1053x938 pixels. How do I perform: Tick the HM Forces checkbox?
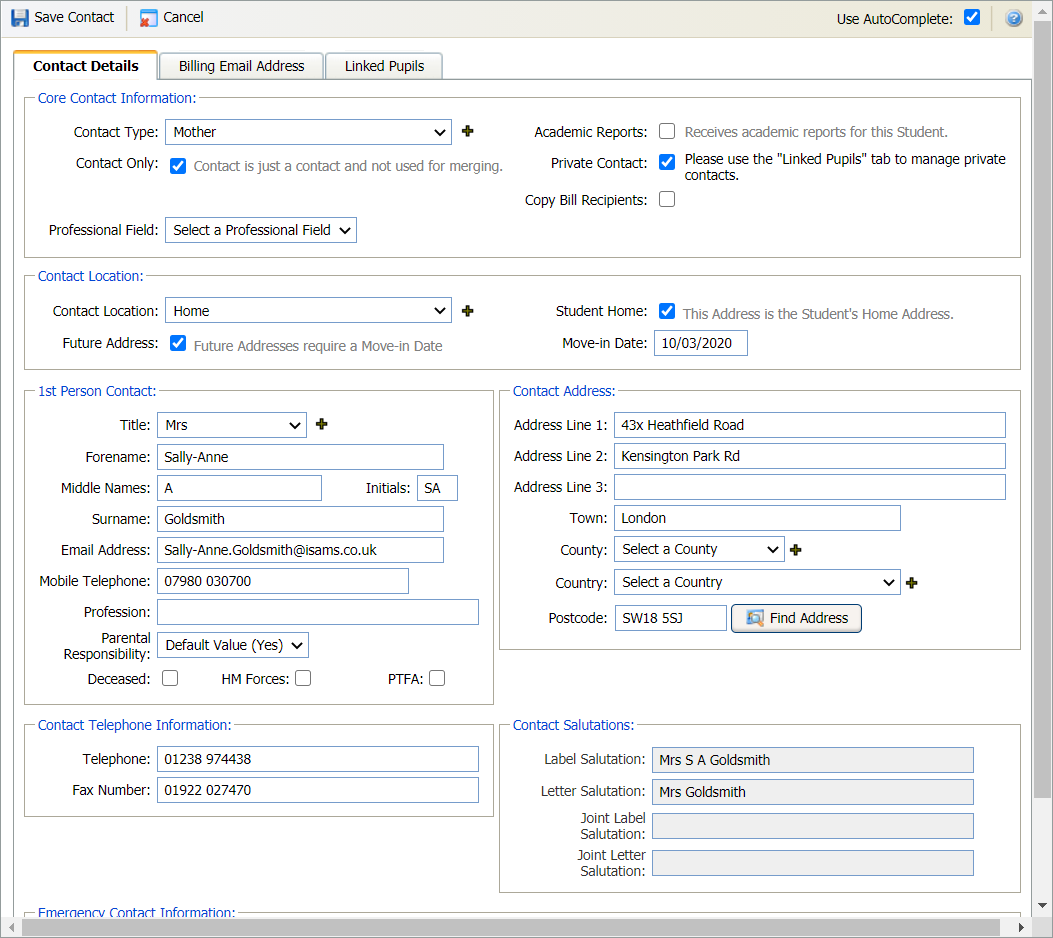pos(303,678)
